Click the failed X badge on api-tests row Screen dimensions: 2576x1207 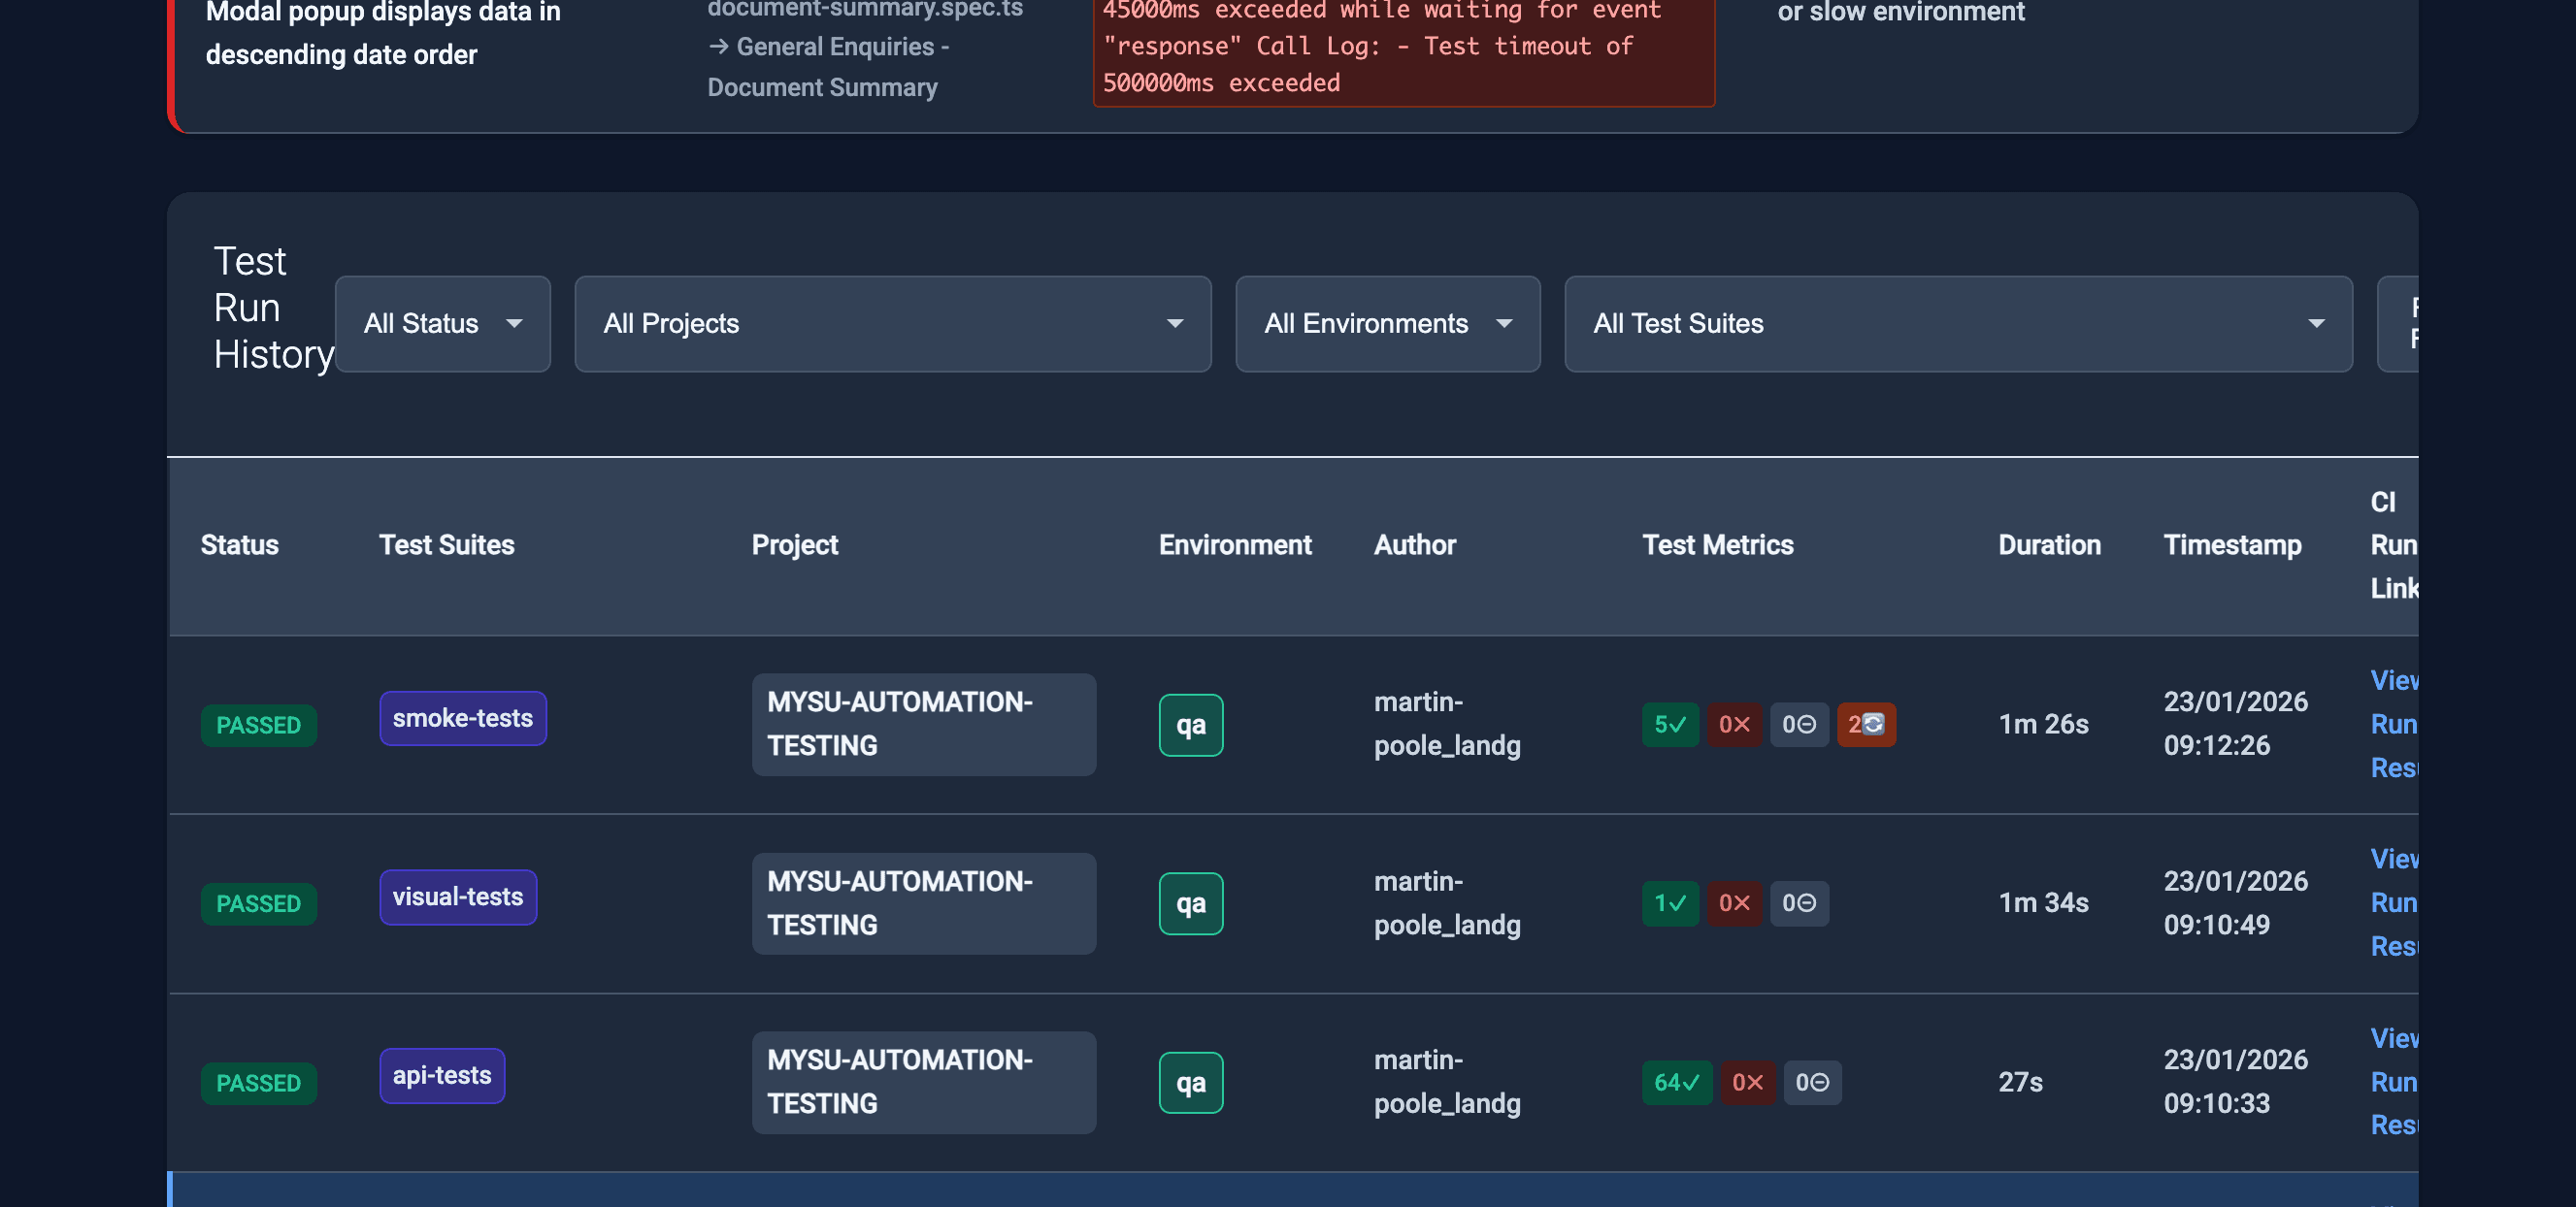point(1748,1082)
